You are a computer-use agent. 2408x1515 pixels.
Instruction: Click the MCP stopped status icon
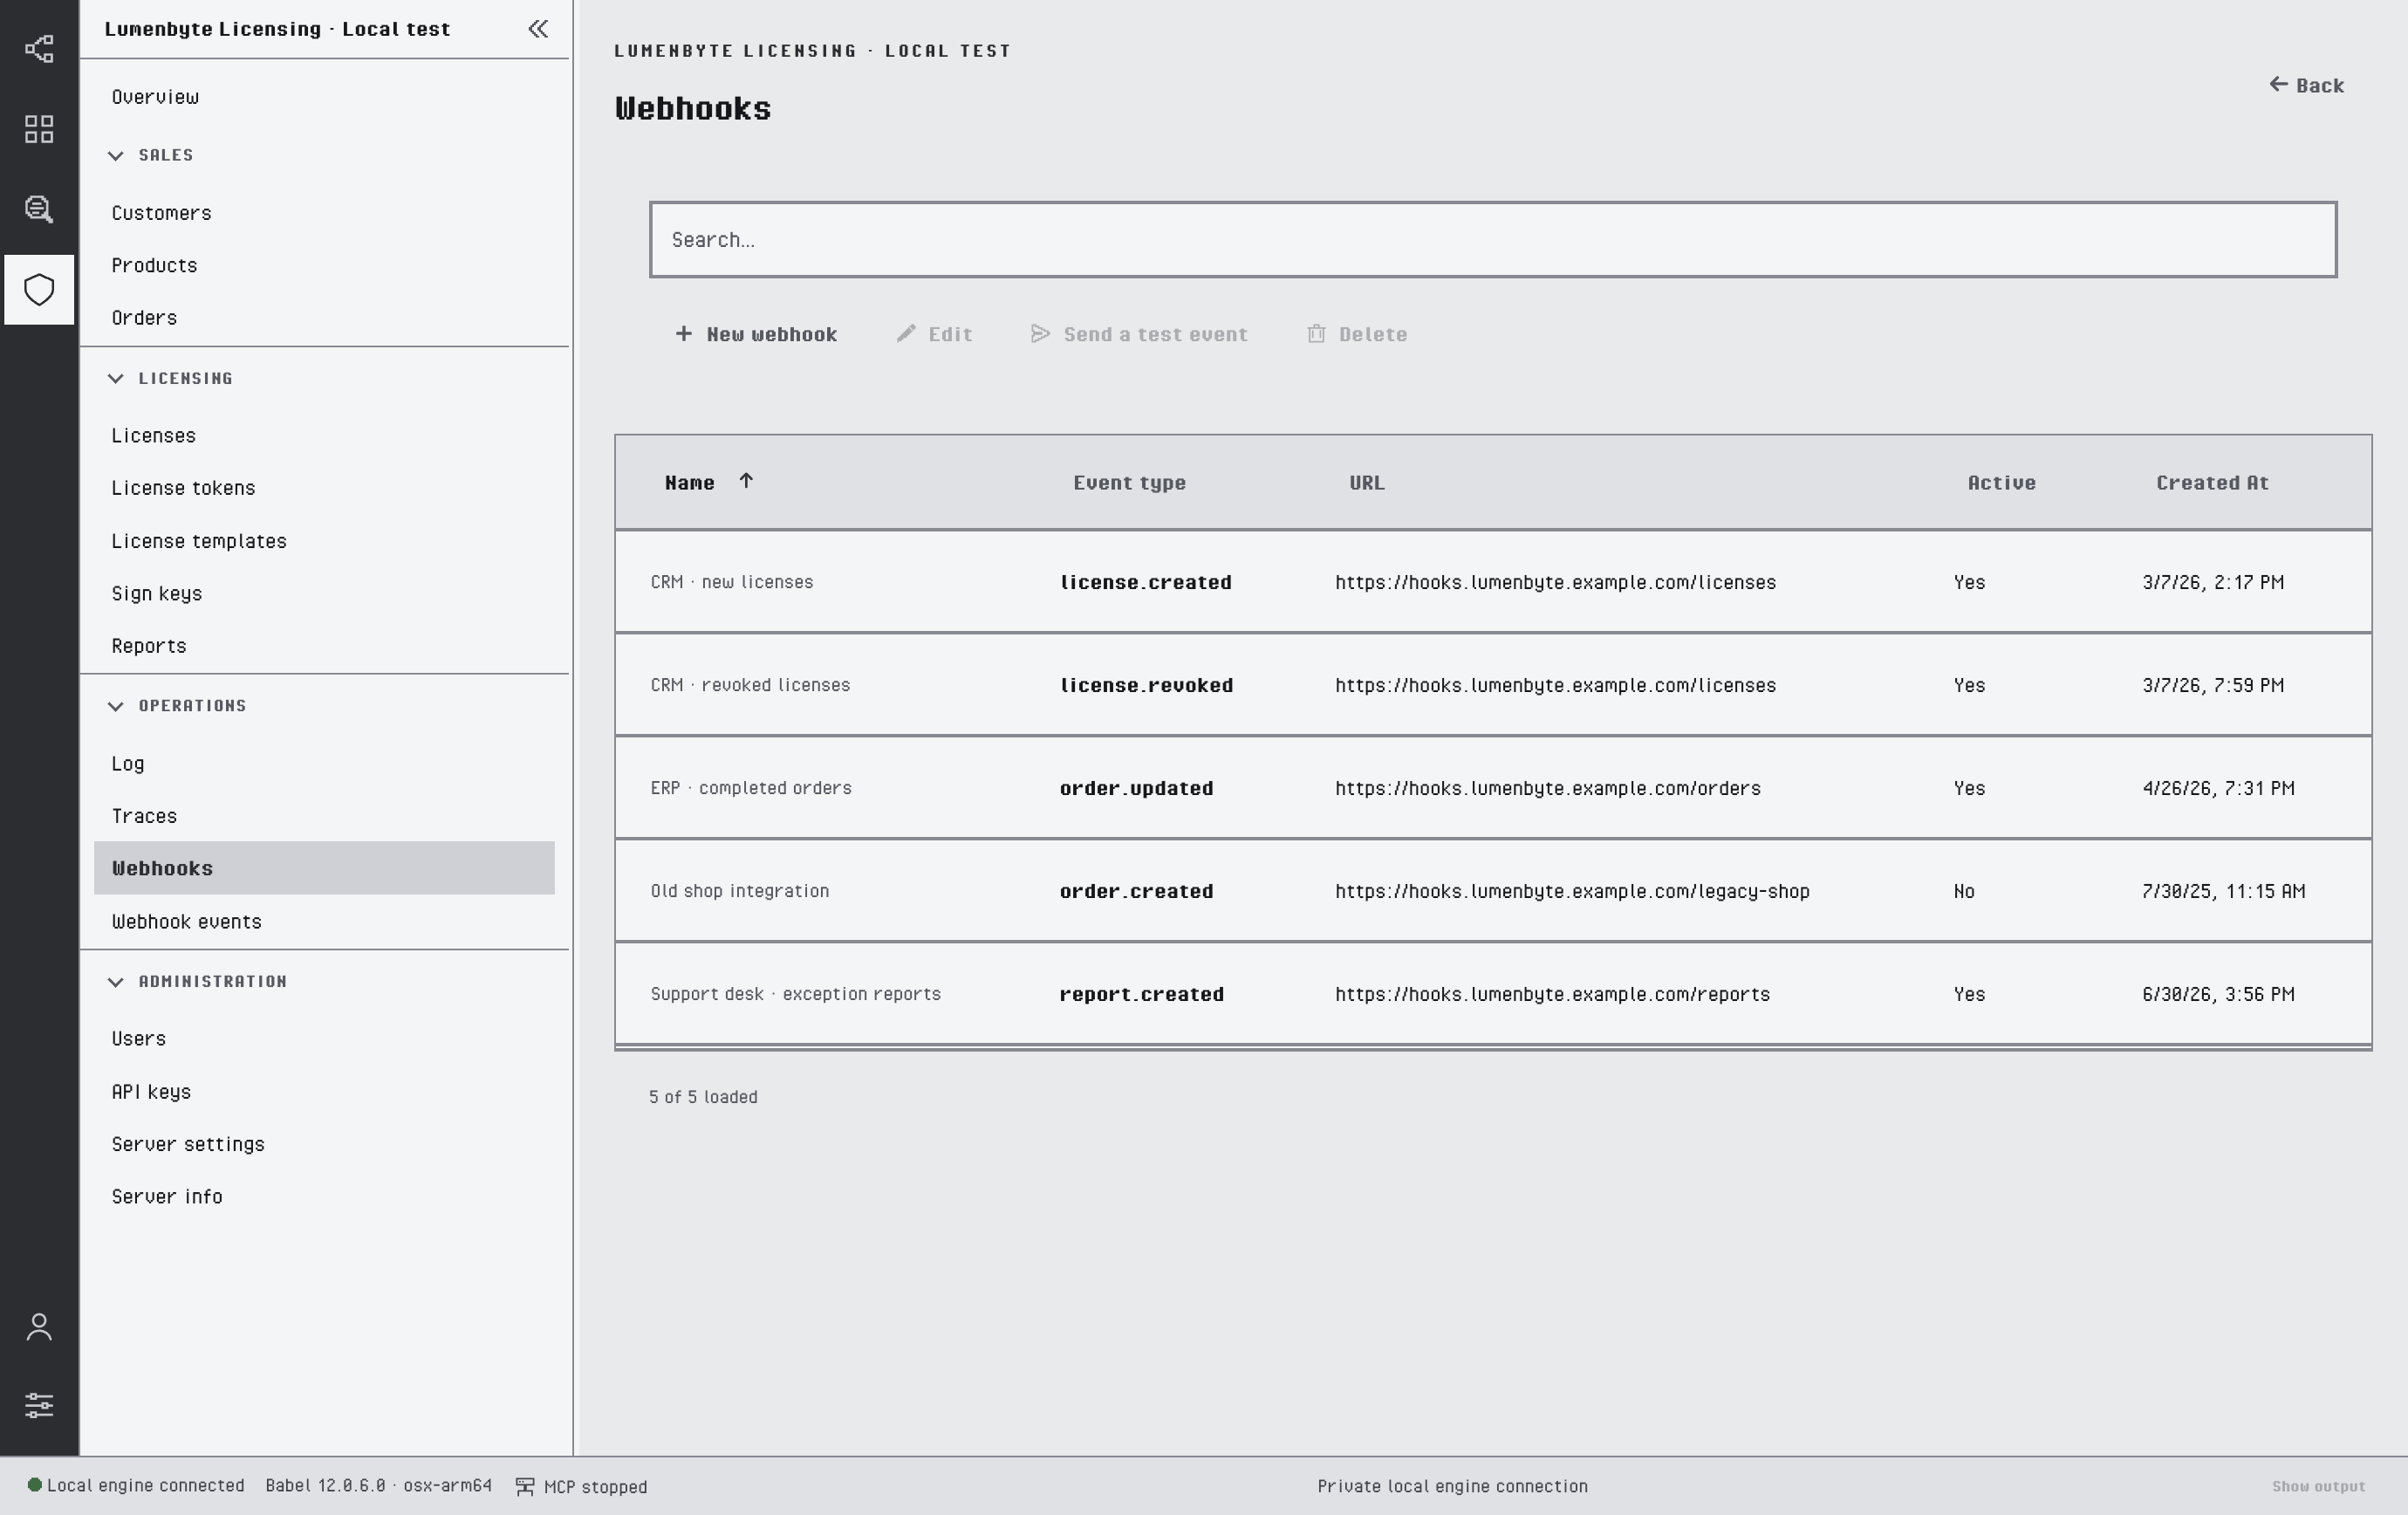coord(524,1487)
